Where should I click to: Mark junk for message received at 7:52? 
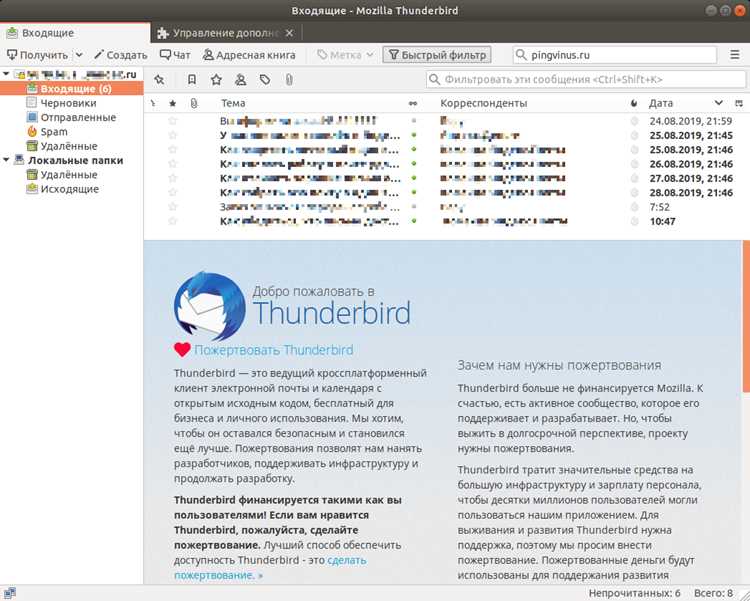(634, 207)
